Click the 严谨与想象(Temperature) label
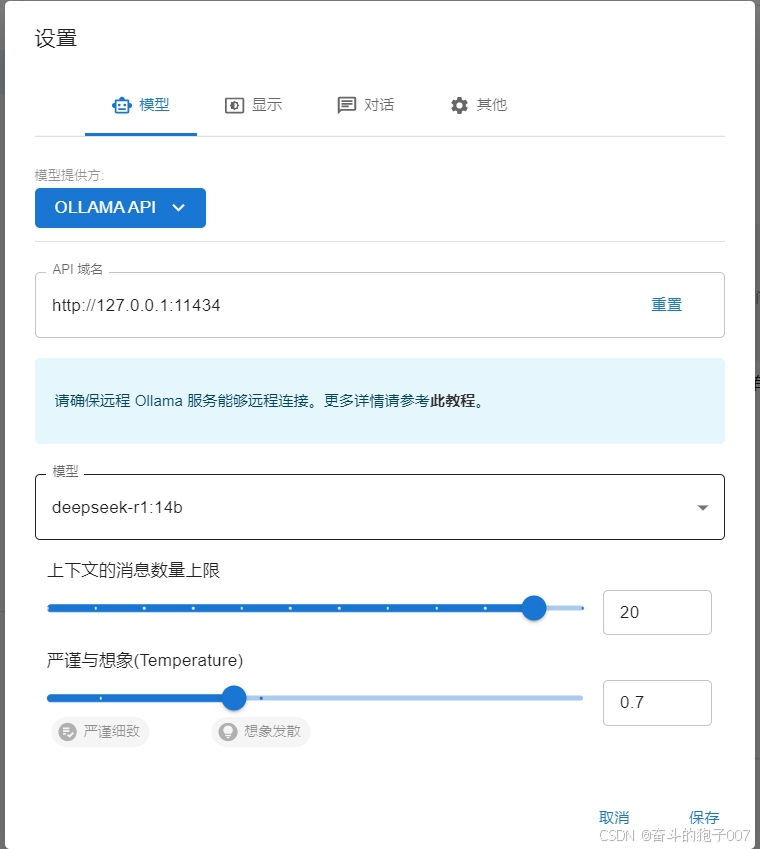This screenshot has width=760, height=849. (145, 661)
